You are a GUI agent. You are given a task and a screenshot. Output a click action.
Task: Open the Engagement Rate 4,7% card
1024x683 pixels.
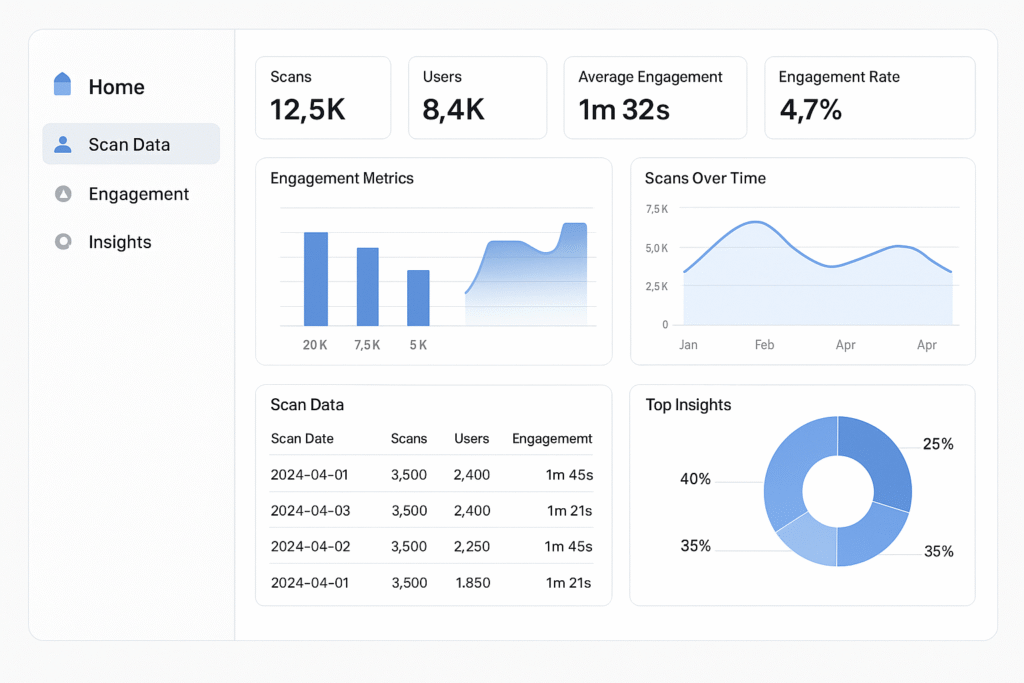tap(869, 97)
